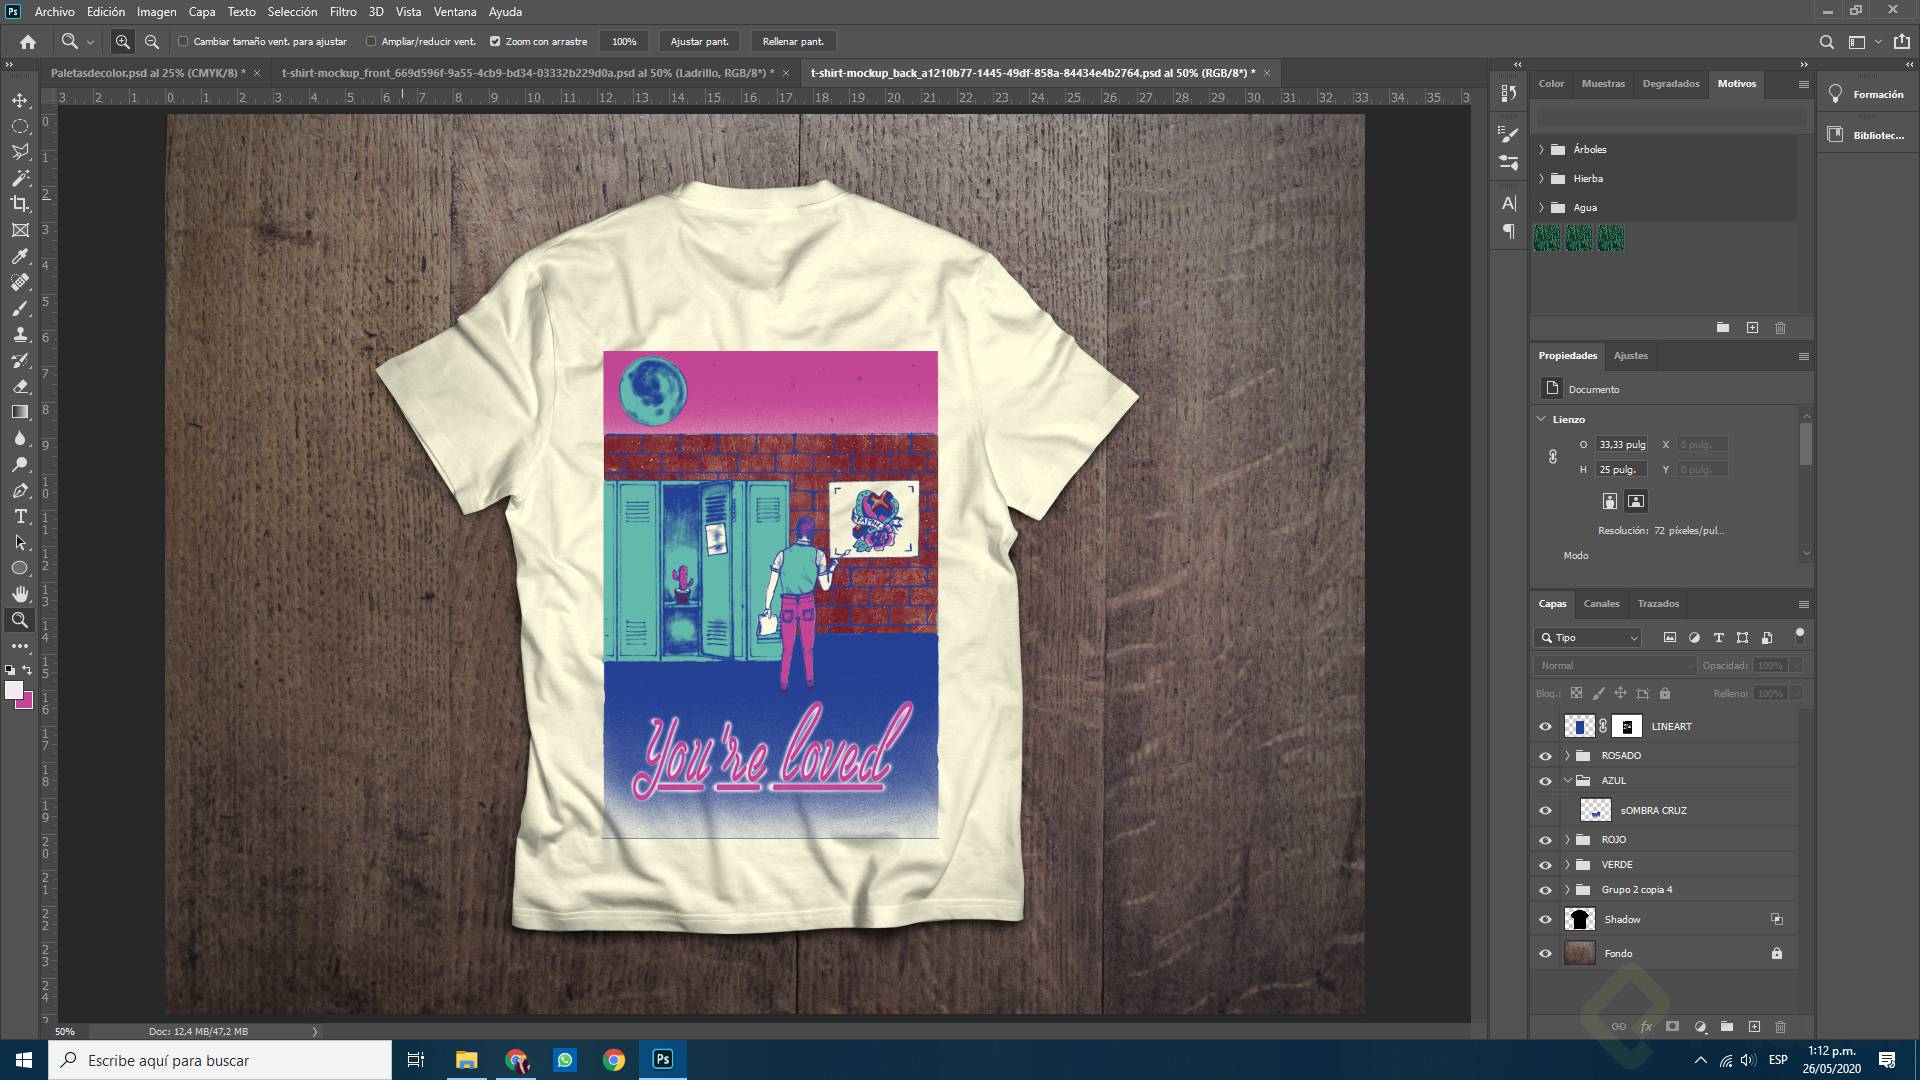The height and width of the screenshot is (1080, 1920).
Task: Hide the Fondo layer
Action: [1545, 954]
